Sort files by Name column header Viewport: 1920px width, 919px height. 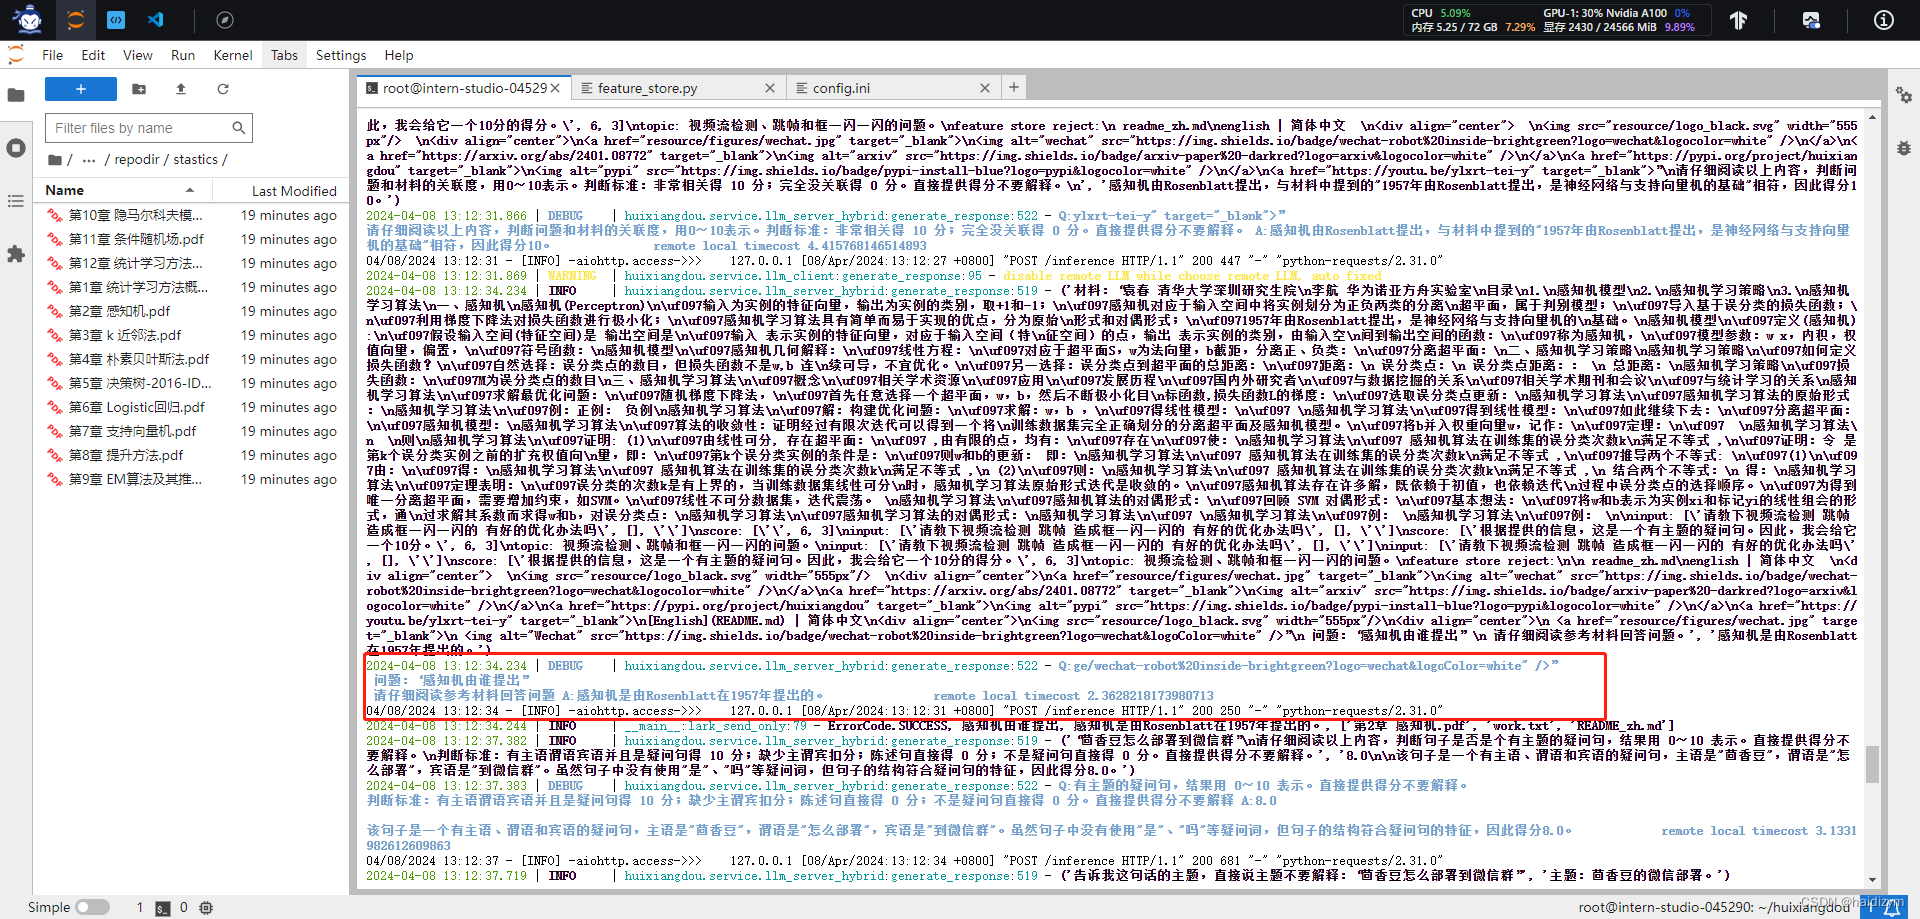120,190
